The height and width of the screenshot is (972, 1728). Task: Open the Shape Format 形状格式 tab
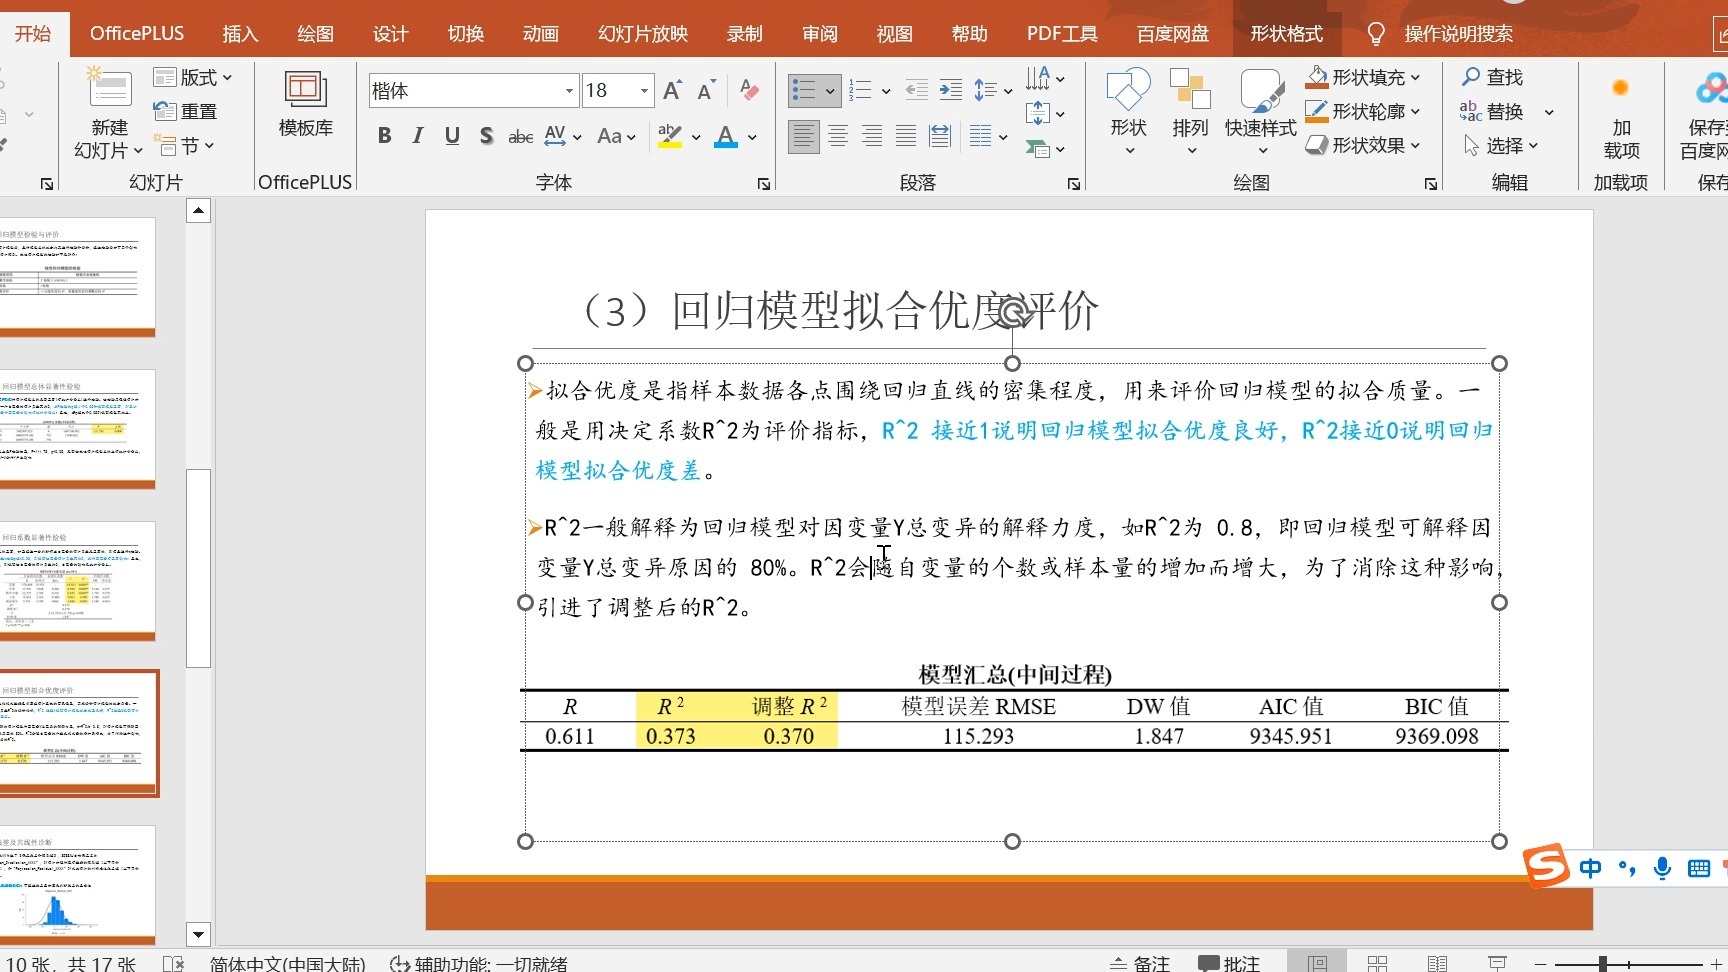(1286, 33)
